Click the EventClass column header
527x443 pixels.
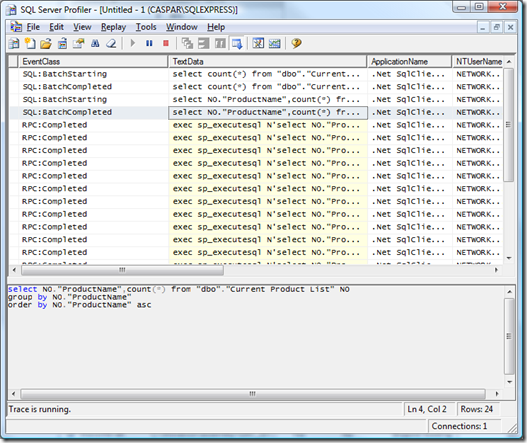click(93, 62)
